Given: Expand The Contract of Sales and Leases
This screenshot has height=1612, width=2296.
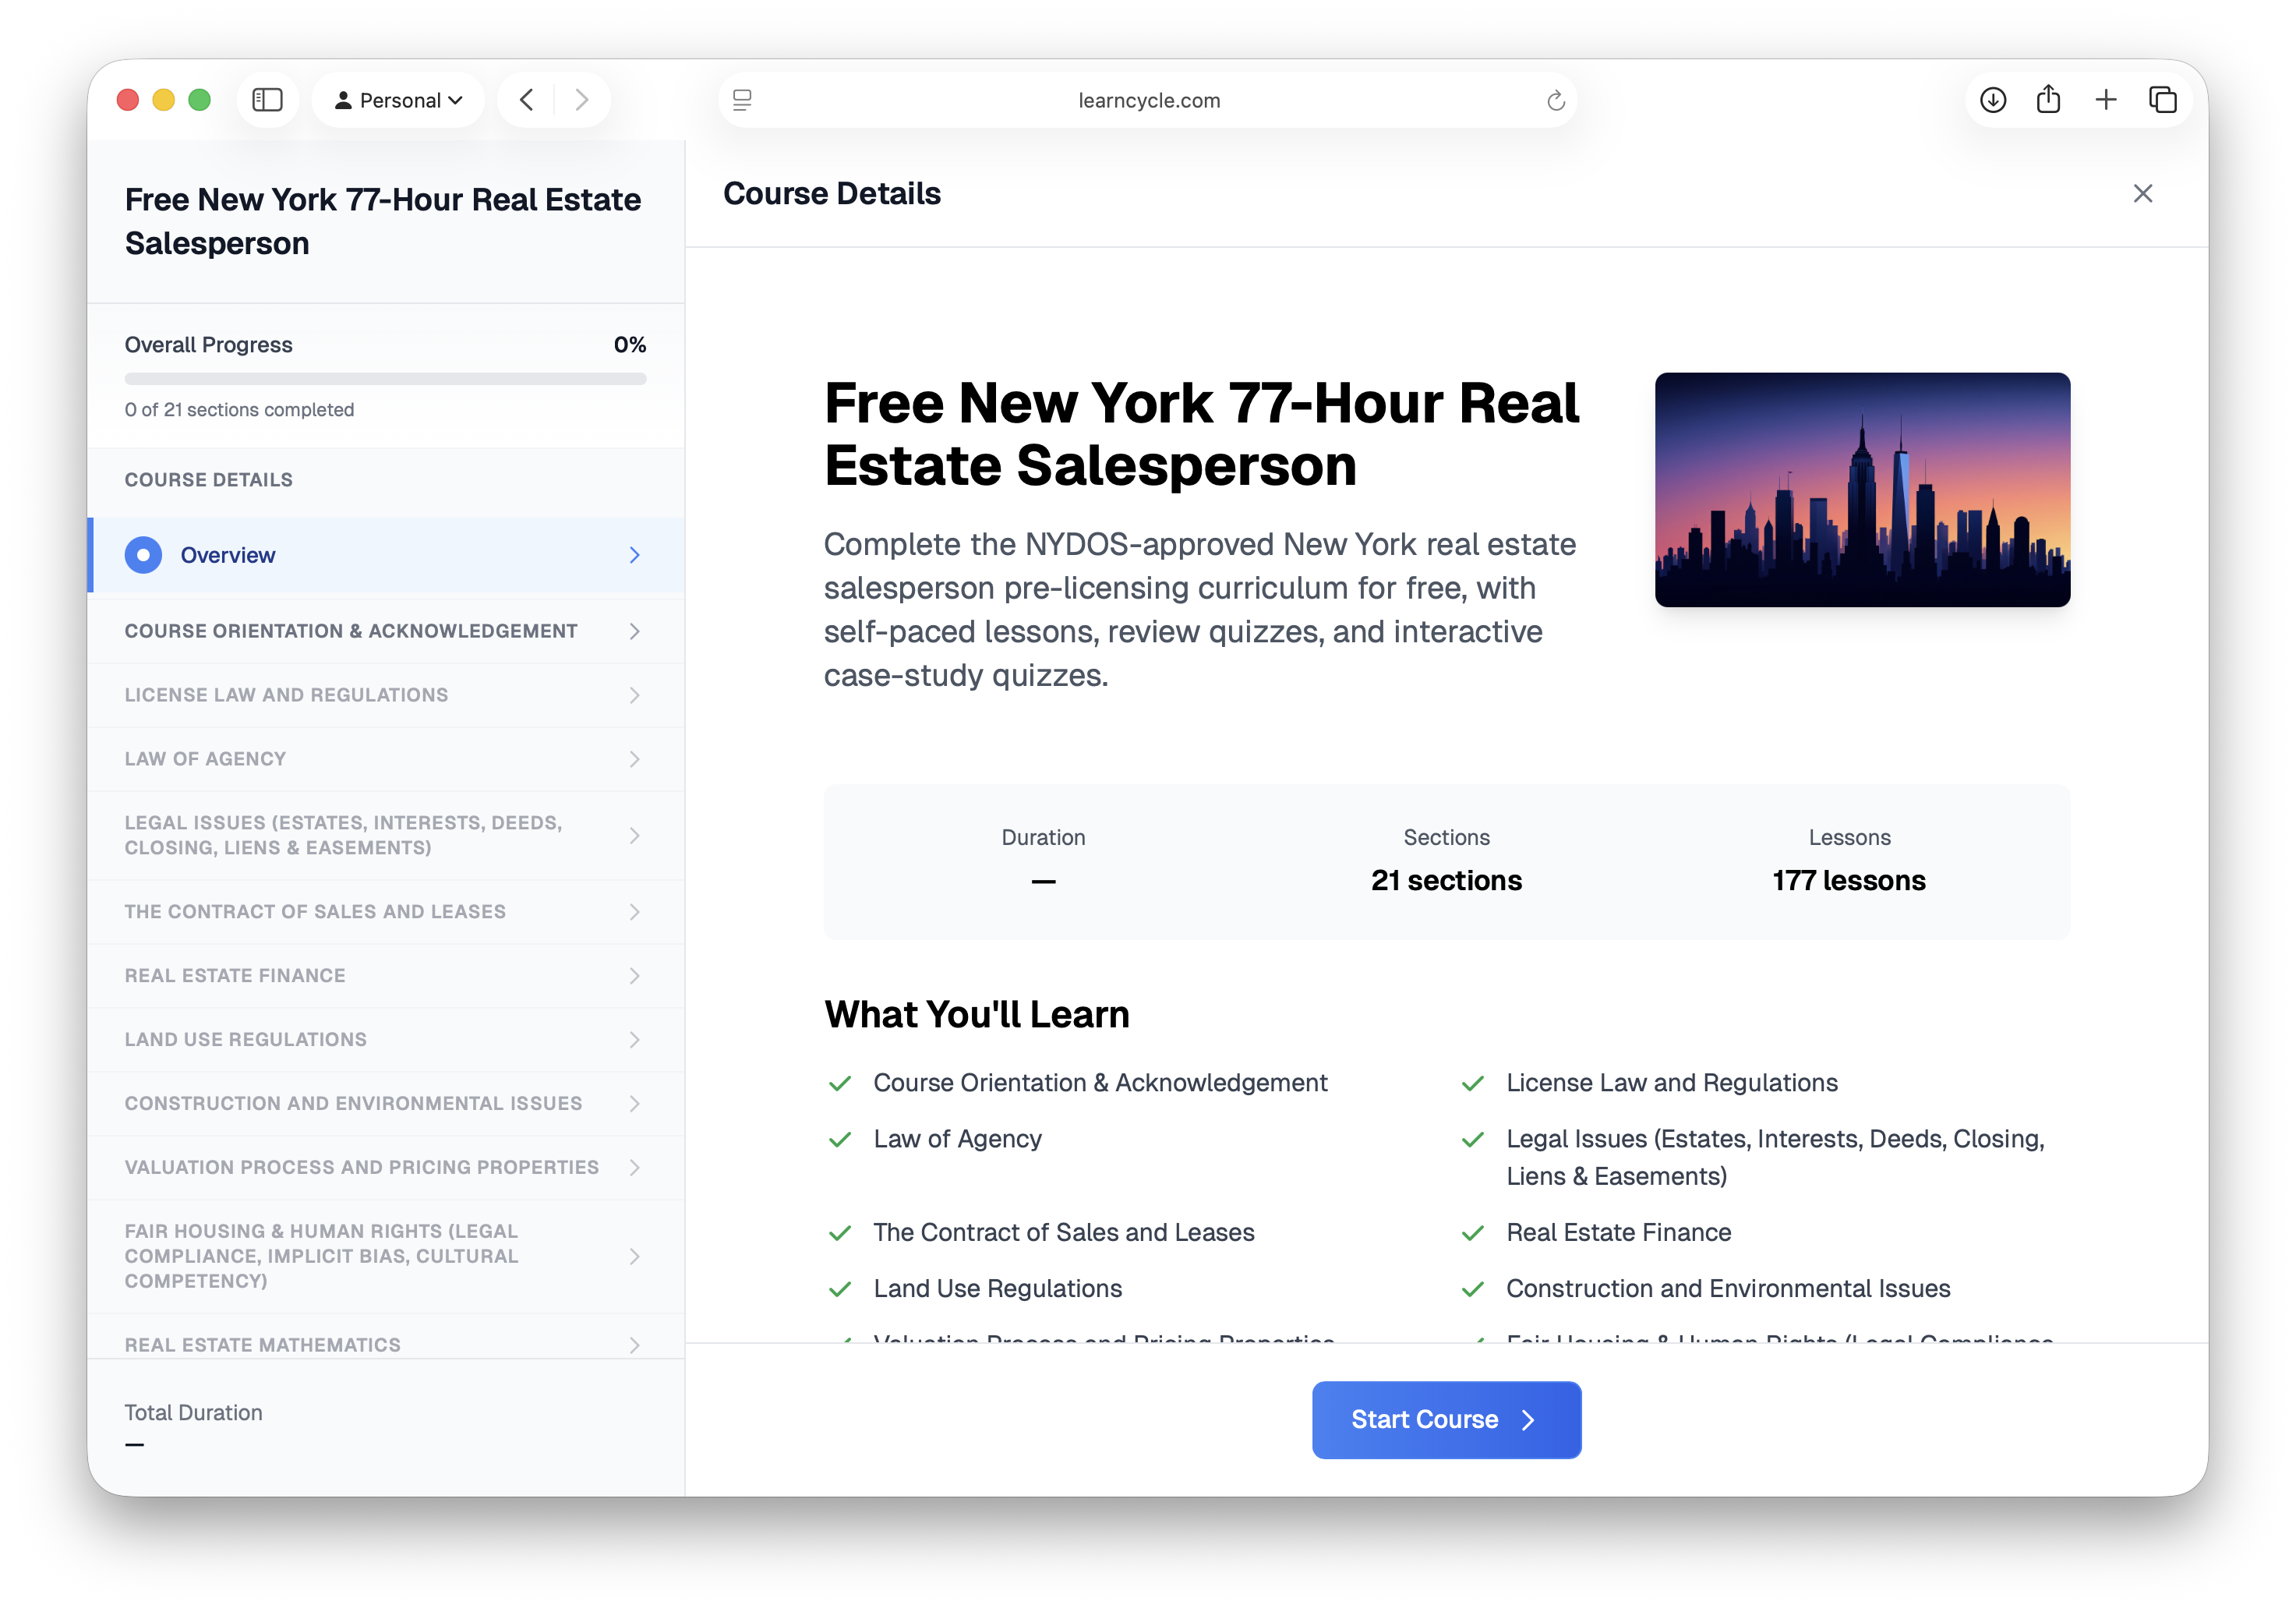Looking at the screenshot, I should pyautogui.click(x=386, y=911).
